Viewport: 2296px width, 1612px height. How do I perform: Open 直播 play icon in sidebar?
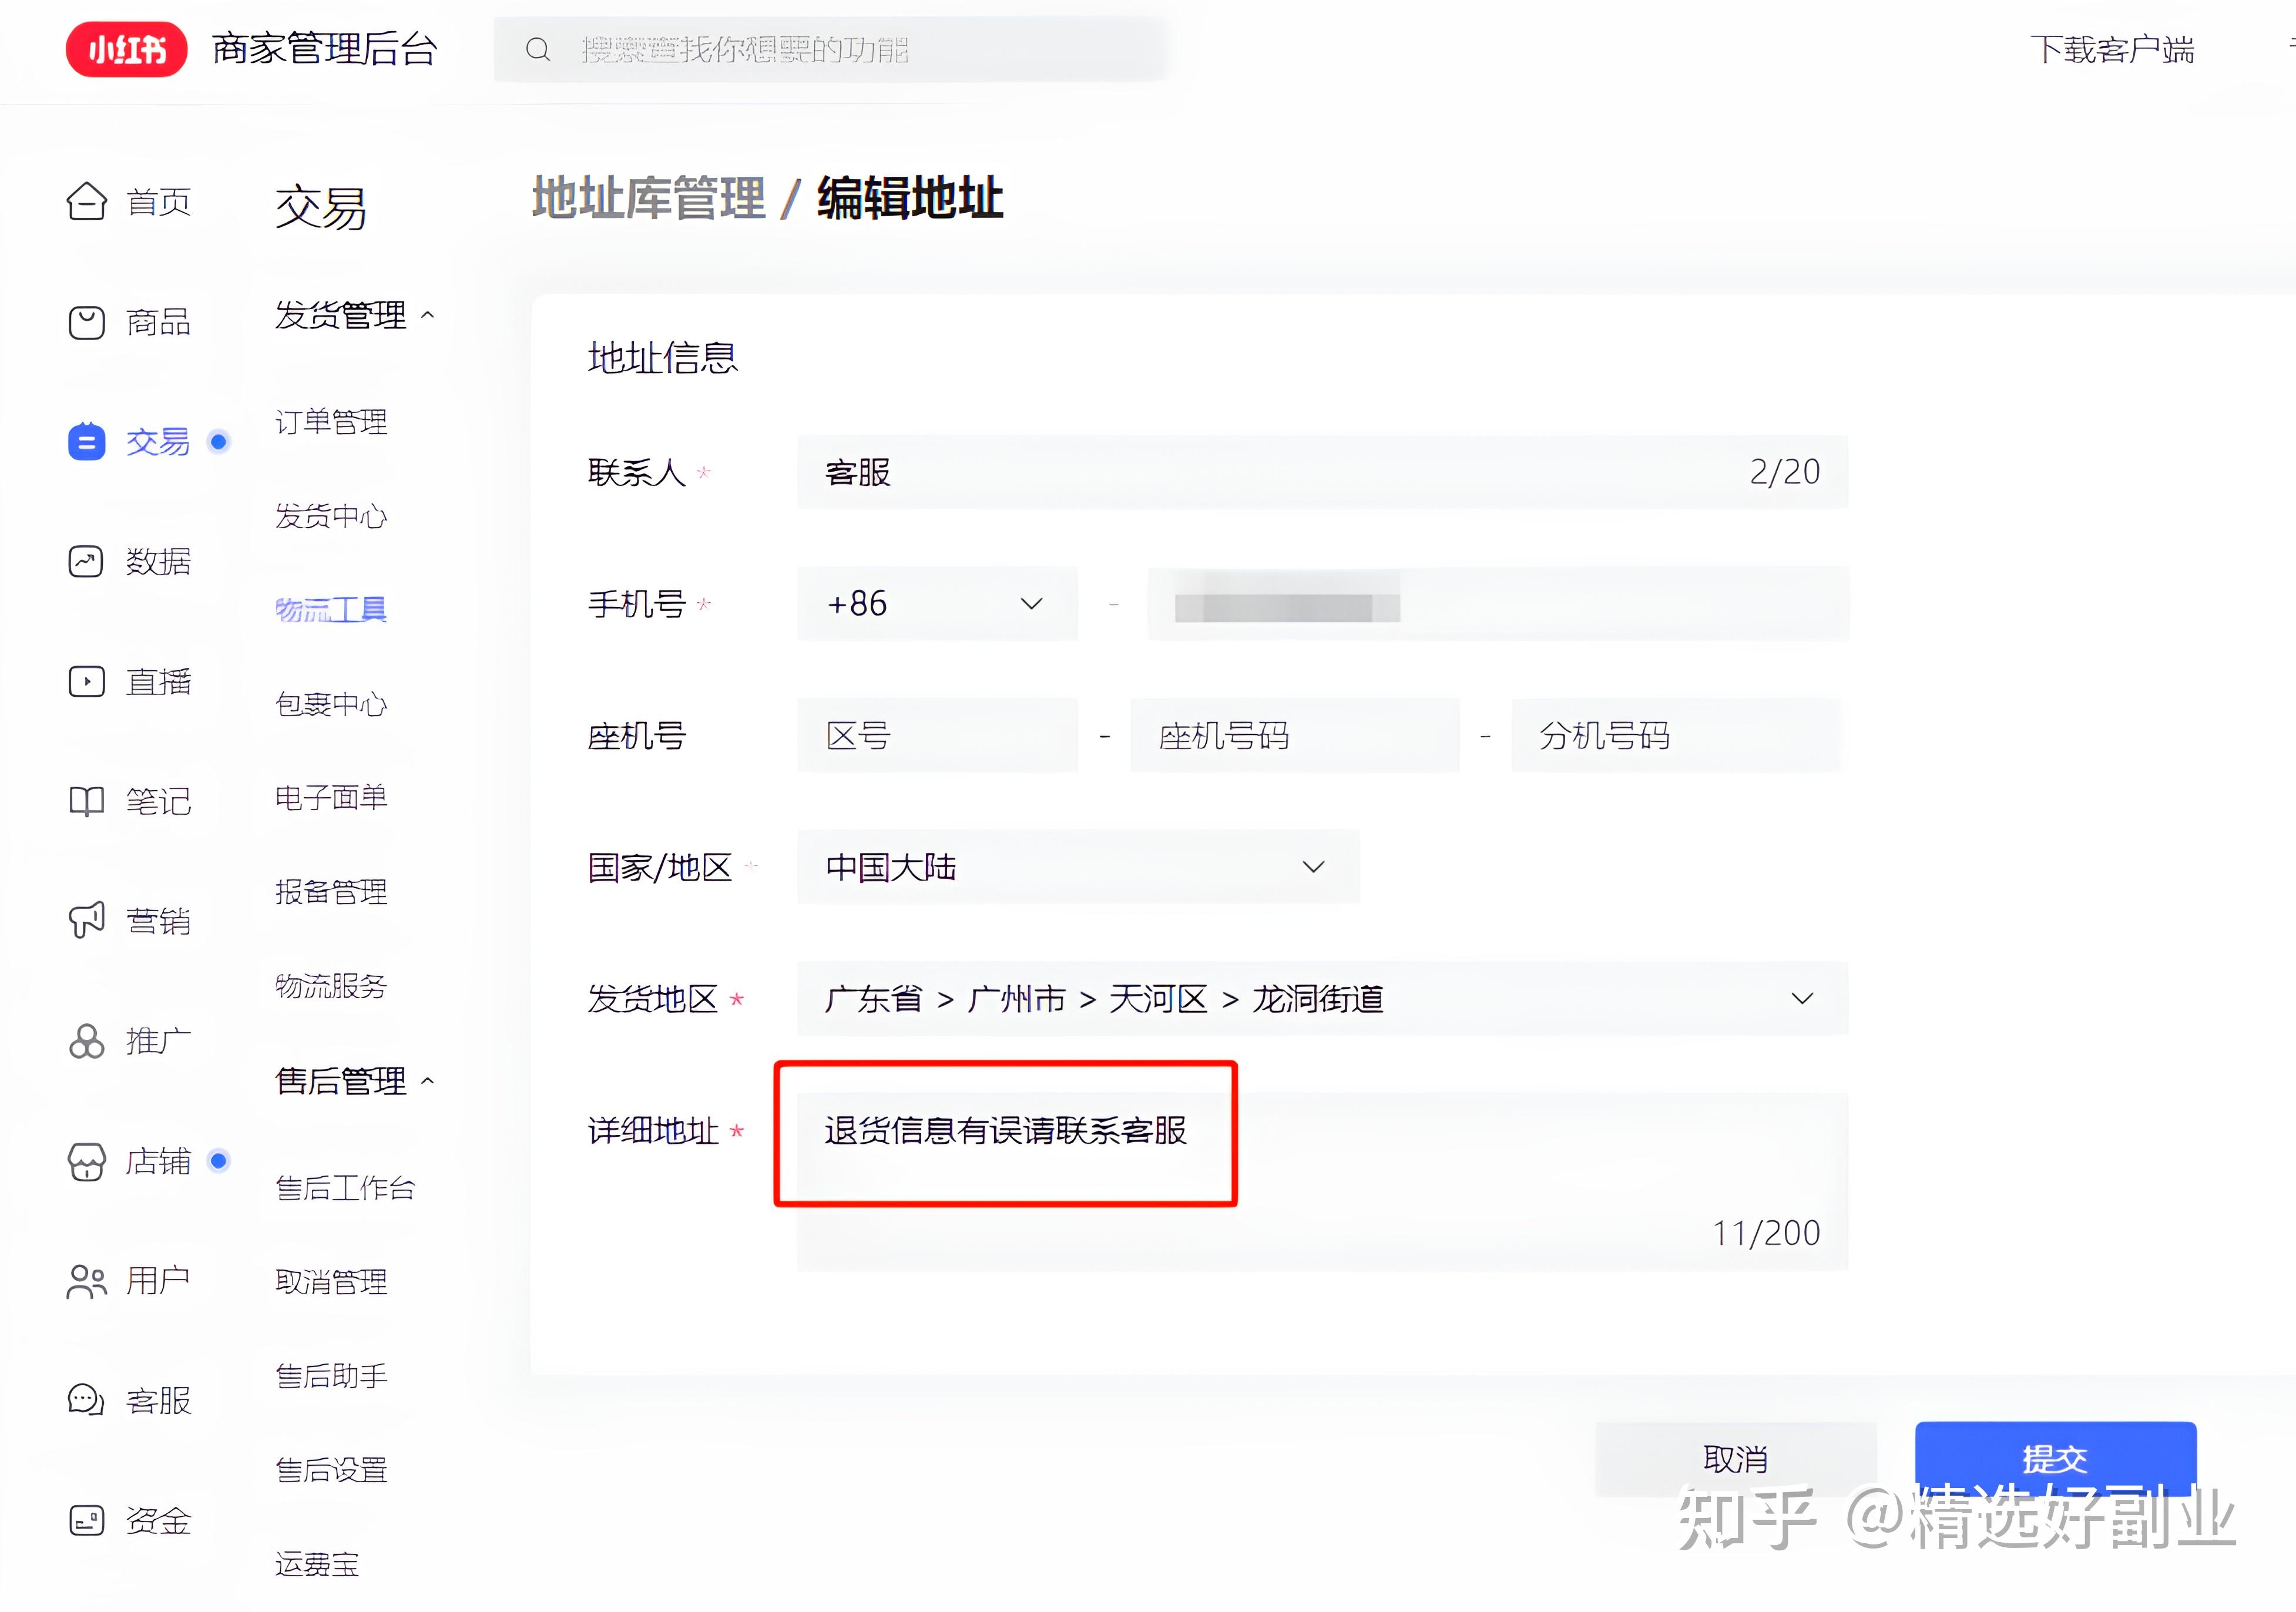tap(87, 682)
